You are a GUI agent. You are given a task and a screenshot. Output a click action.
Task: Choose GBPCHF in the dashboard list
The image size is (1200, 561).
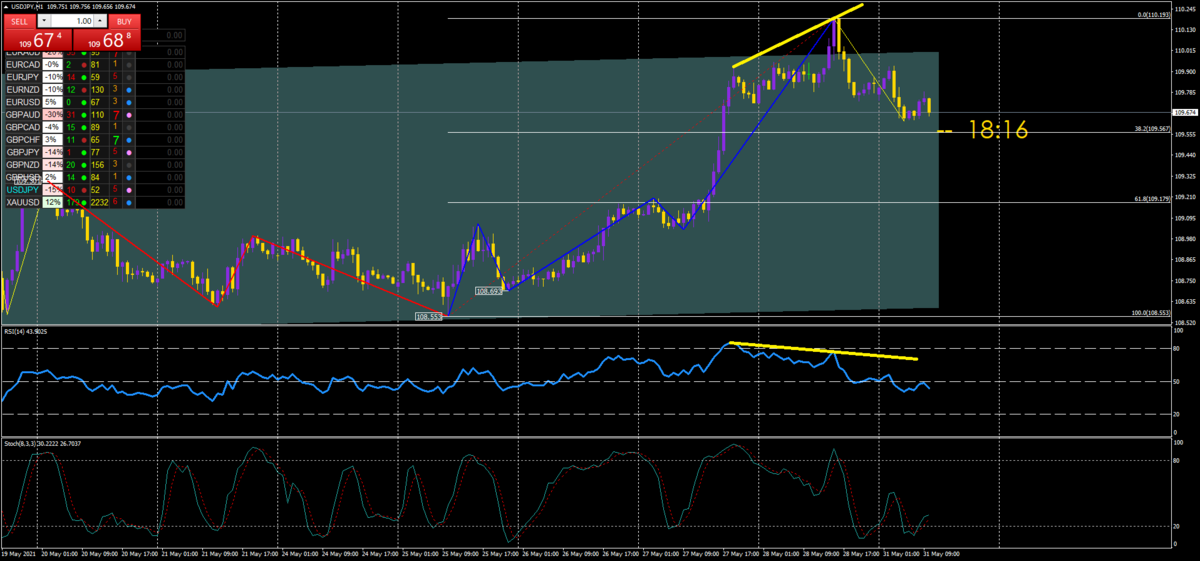click(x=23, y=139)
